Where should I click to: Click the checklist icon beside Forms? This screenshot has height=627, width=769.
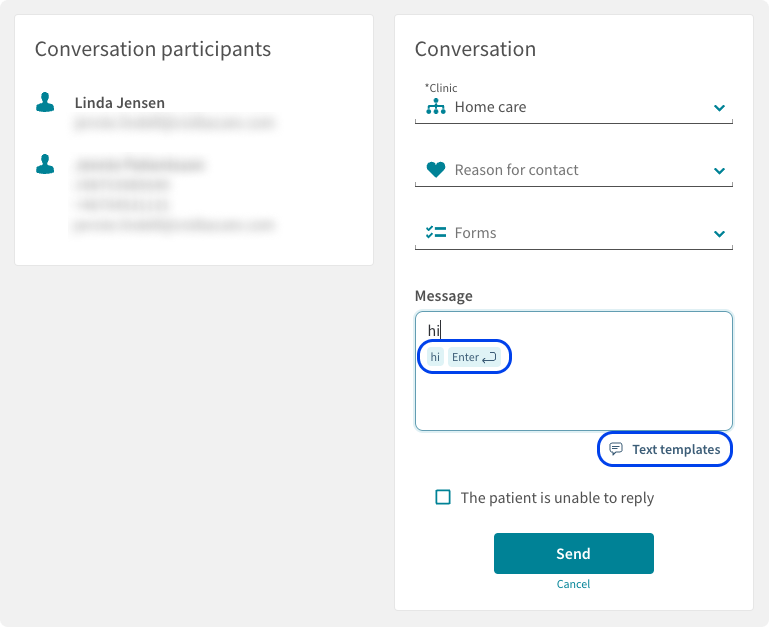pos(436,232)
